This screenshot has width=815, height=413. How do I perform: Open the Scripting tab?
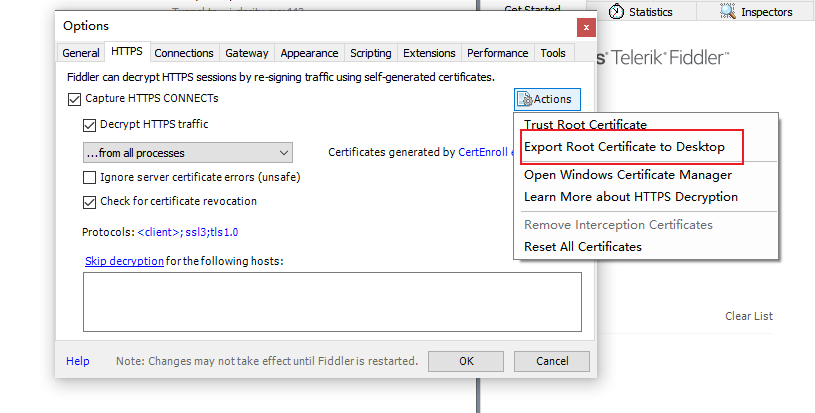pyautogui.click(x=371, y=53)
